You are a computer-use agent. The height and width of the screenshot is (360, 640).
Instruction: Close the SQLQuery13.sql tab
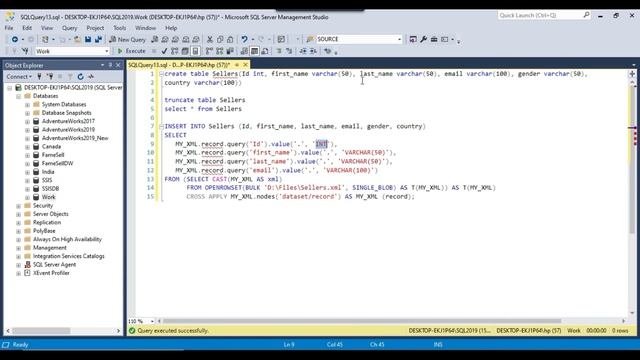245,65
